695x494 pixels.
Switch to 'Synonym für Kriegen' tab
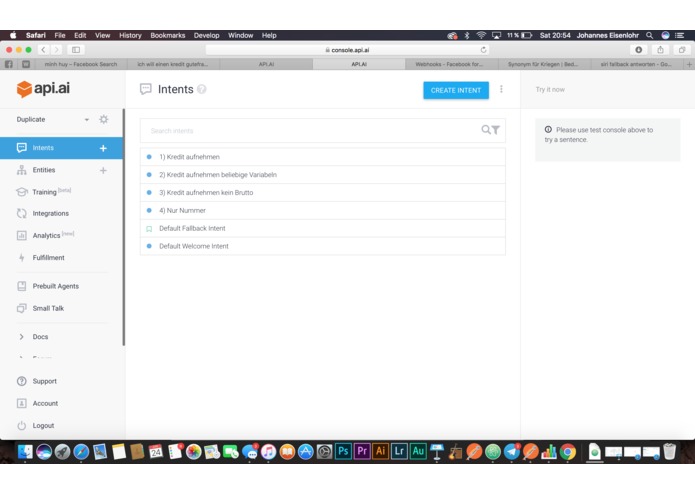coord(543,64)
